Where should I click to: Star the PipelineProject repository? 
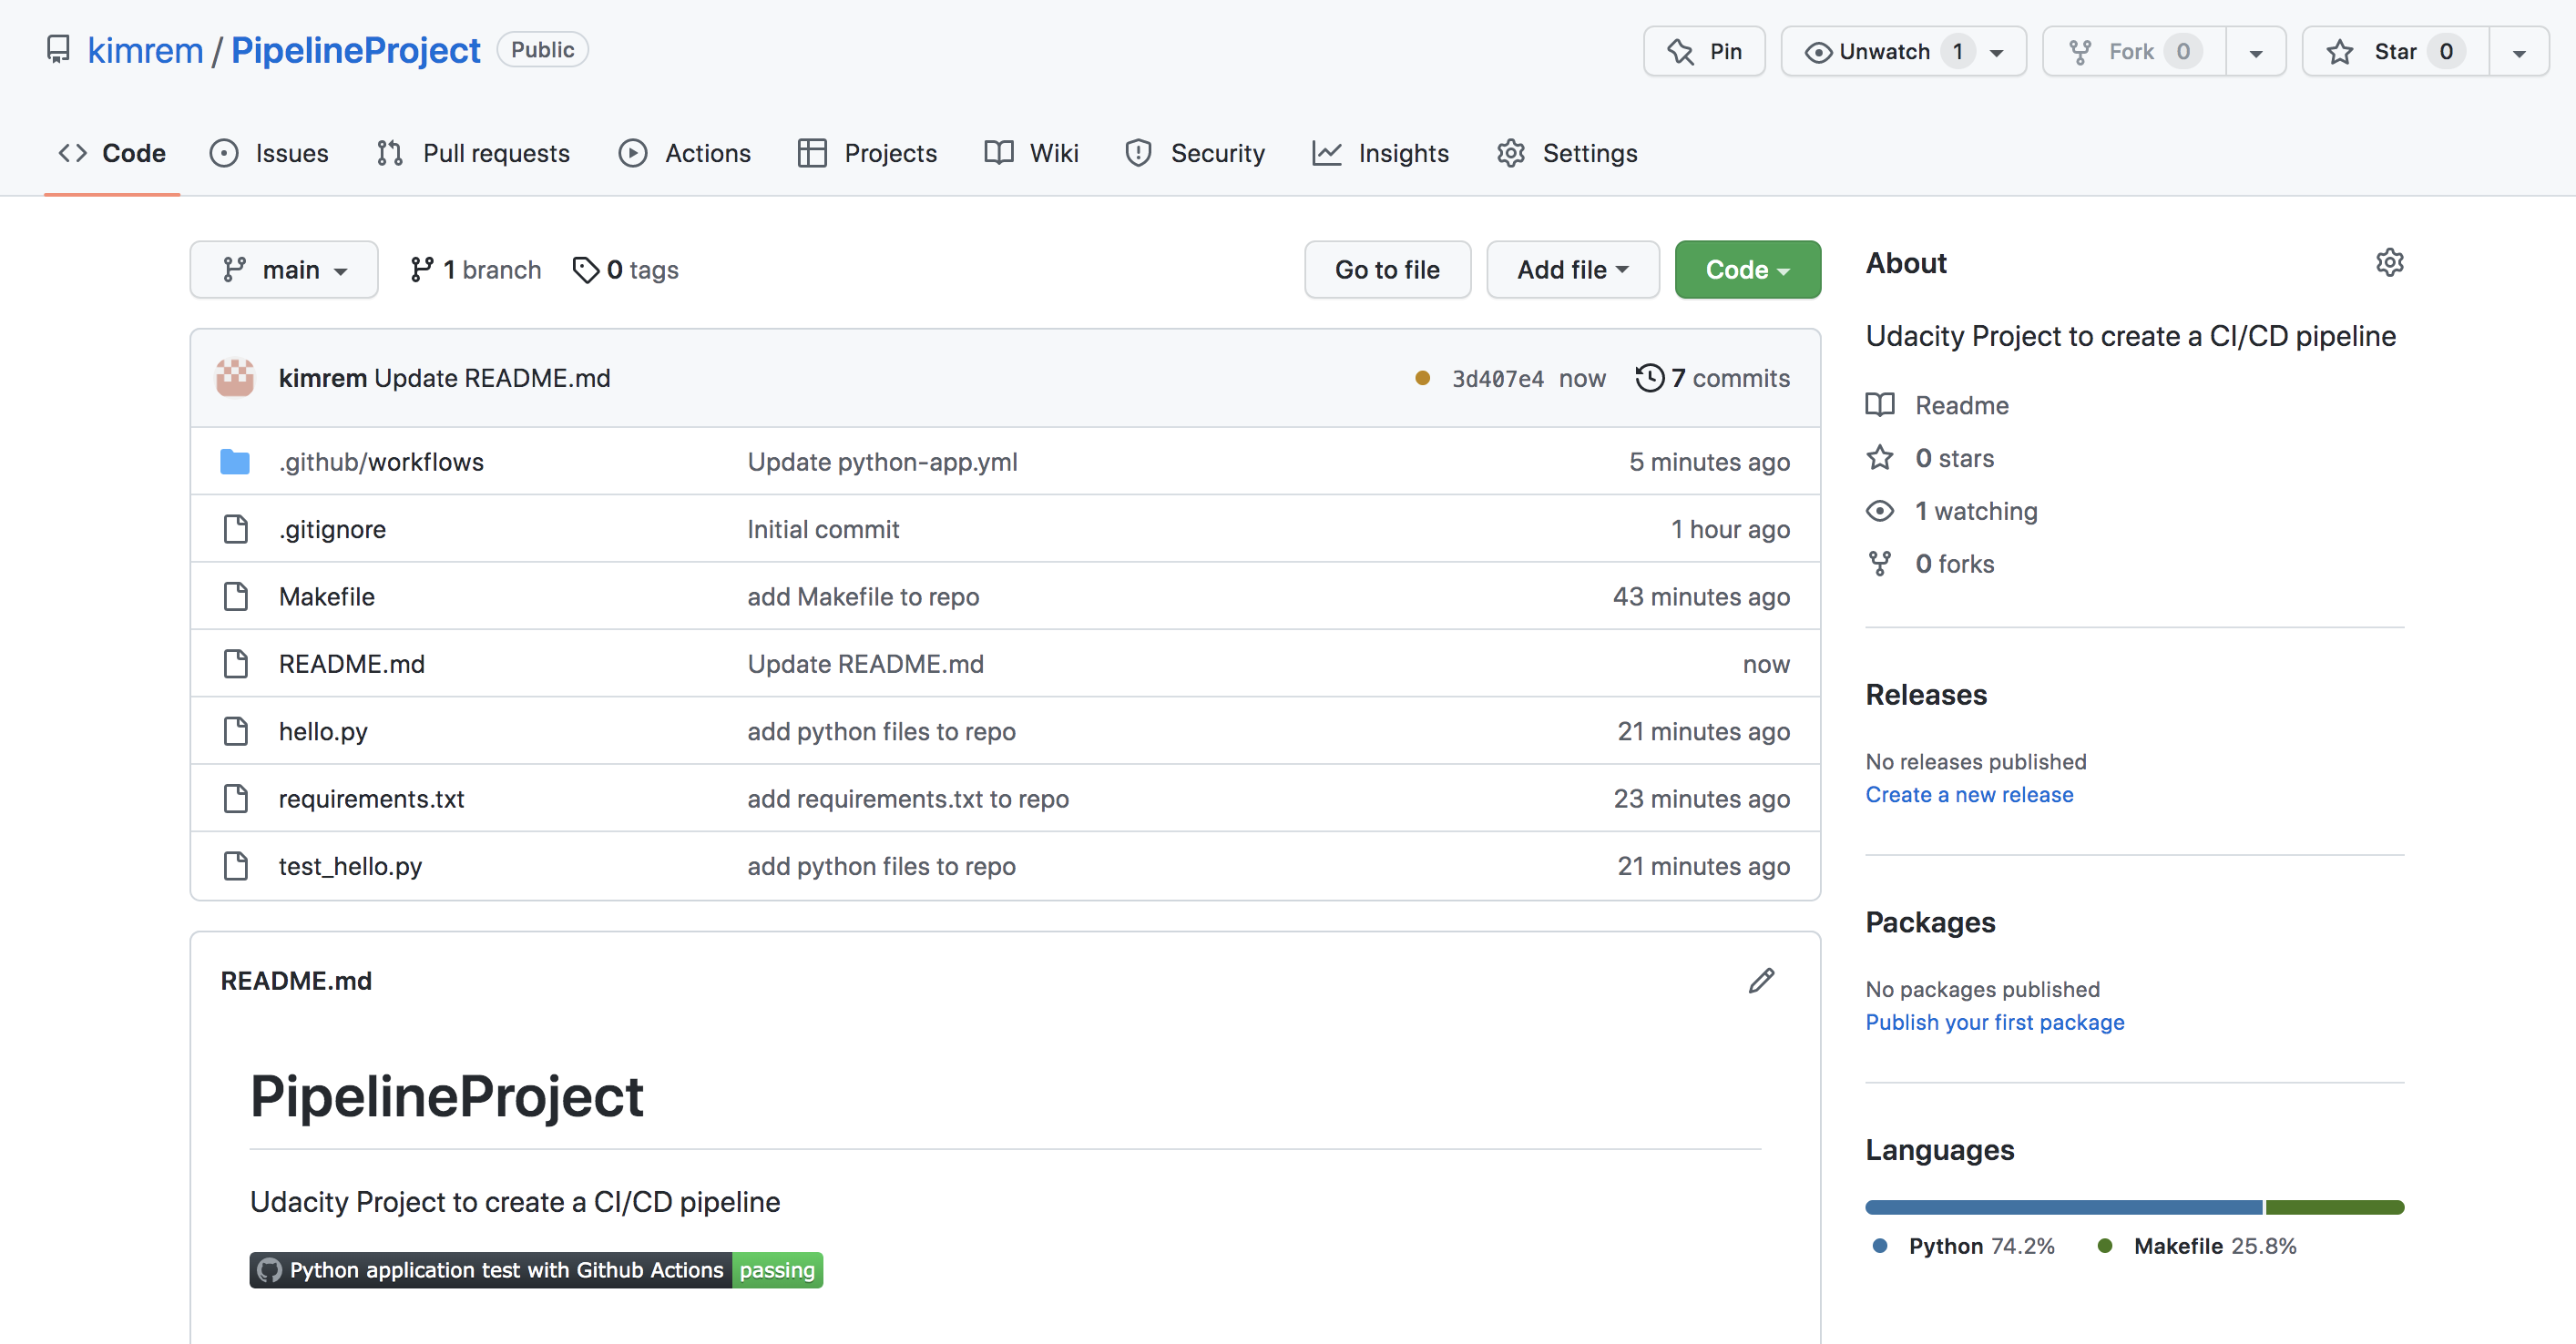2395,51
